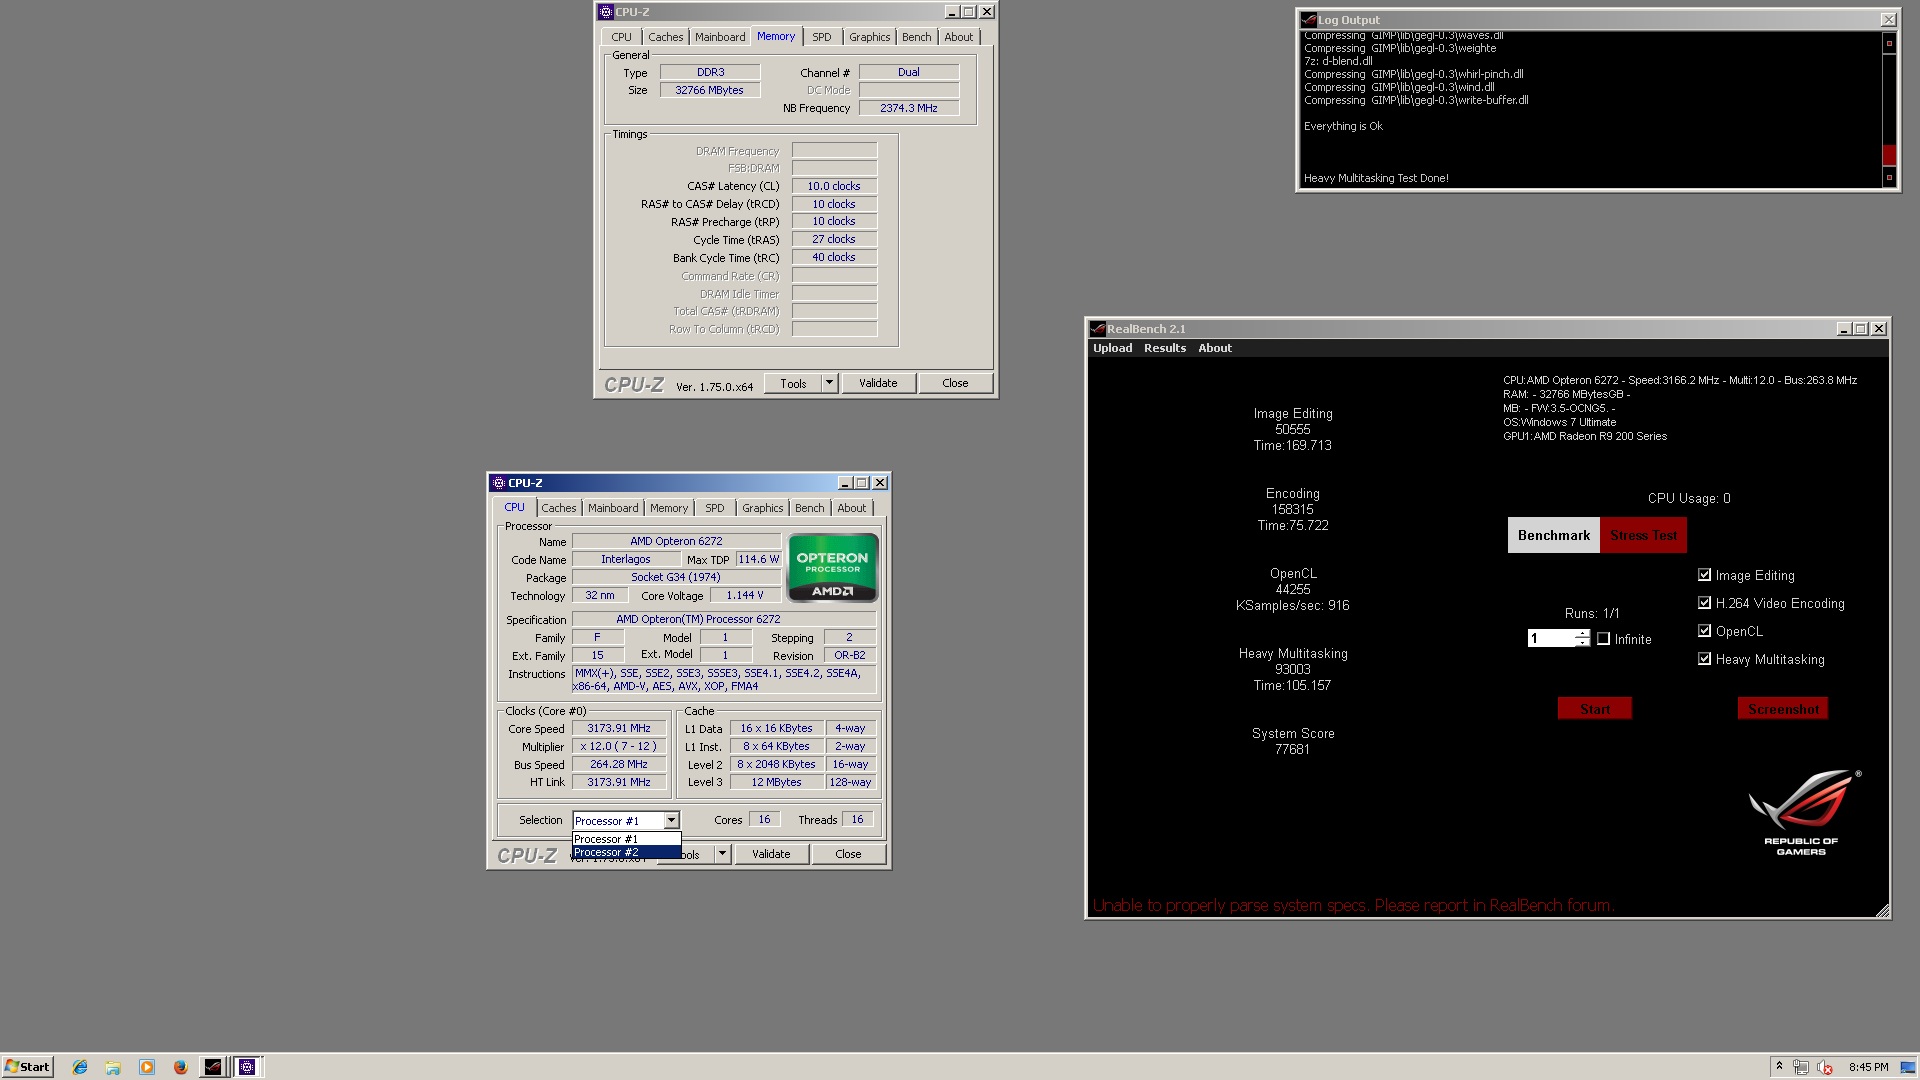Select CPU tab in Memory CPU-Z window
Viewport: 1920px width, 1080px height.
[x=621, y=37]
